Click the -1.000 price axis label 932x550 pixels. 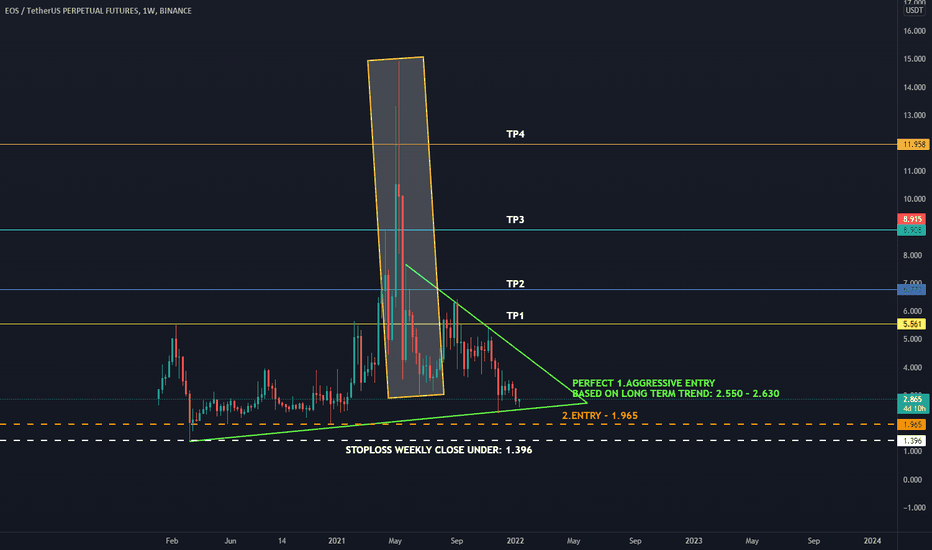pos(914,508)
